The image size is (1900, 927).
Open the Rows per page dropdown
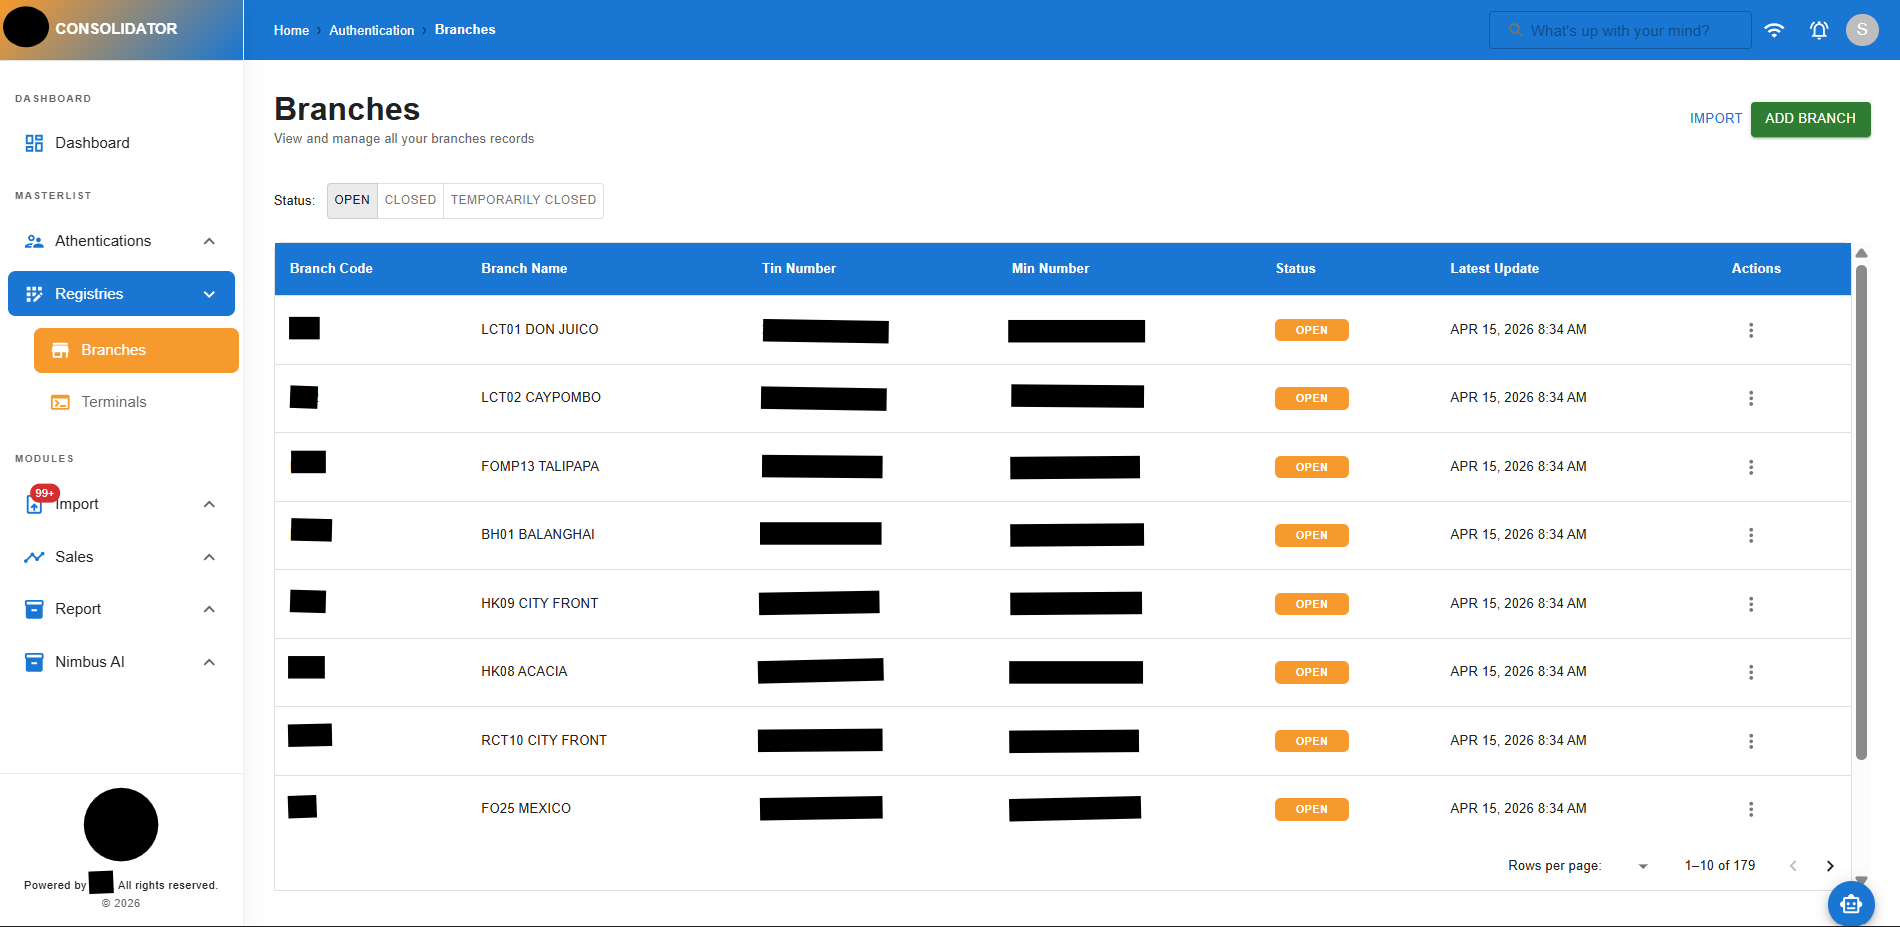tap(1641, 866)
